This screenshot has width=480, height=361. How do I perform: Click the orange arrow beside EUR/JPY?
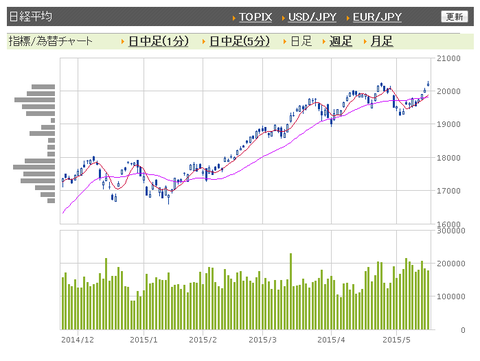[348, 18]
